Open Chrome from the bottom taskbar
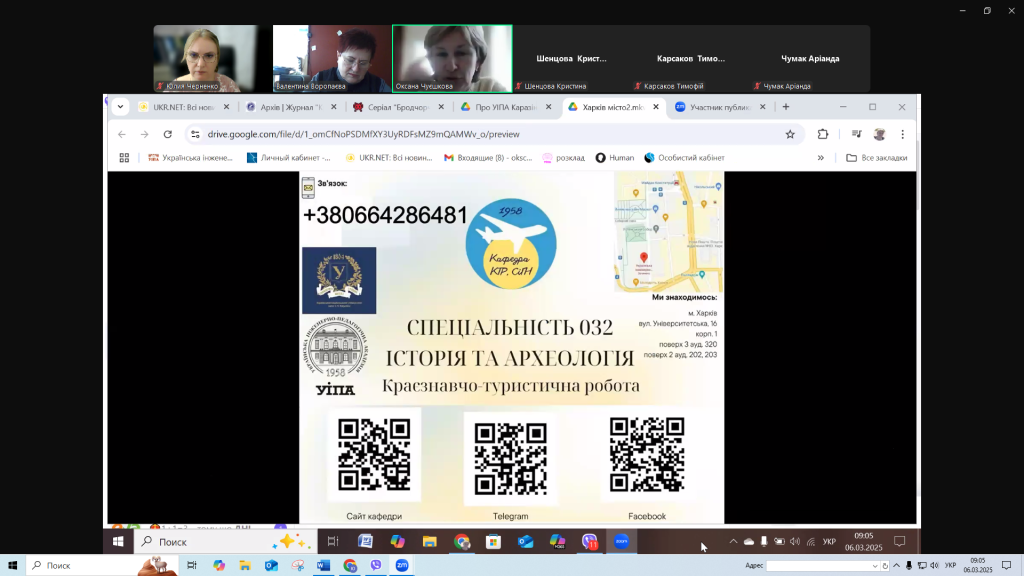The height and width of the screenshot is (576, 1024). (350, 566)
